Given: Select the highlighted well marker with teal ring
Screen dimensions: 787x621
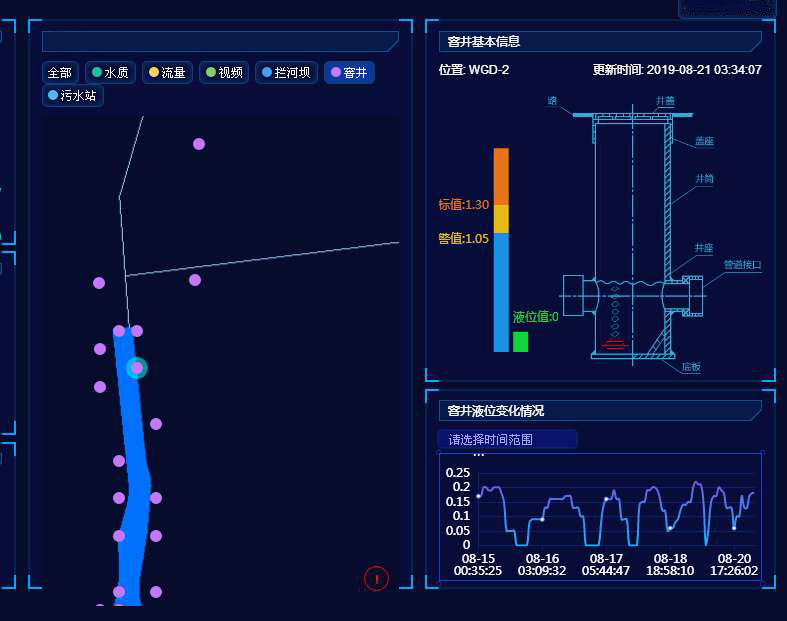Looking at the screenshot, I should 137,368.
